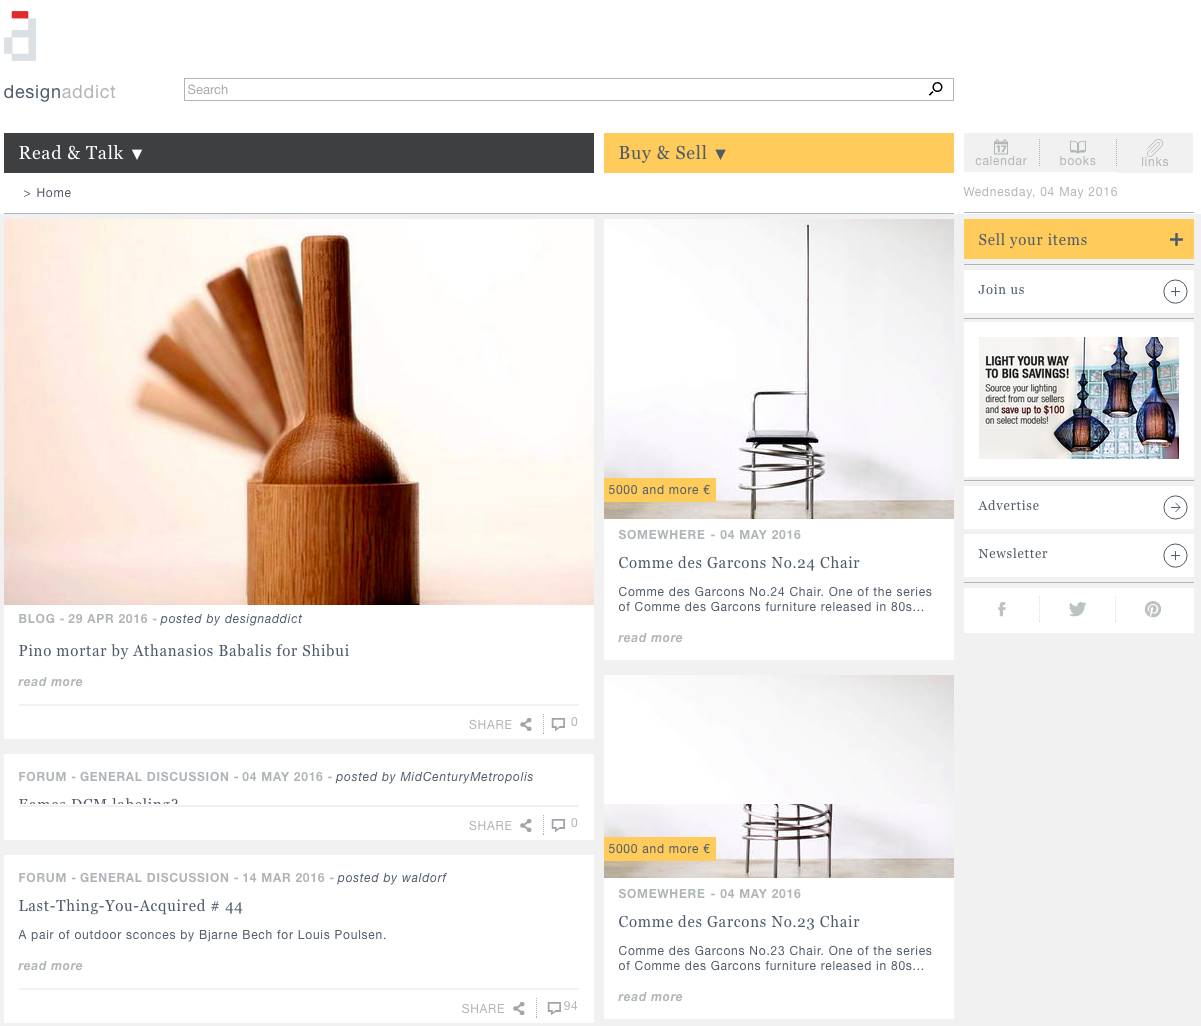Expand the Read & Talk menu
The height and width of the screenshot is (1026, 1201).
coord(81,153)
